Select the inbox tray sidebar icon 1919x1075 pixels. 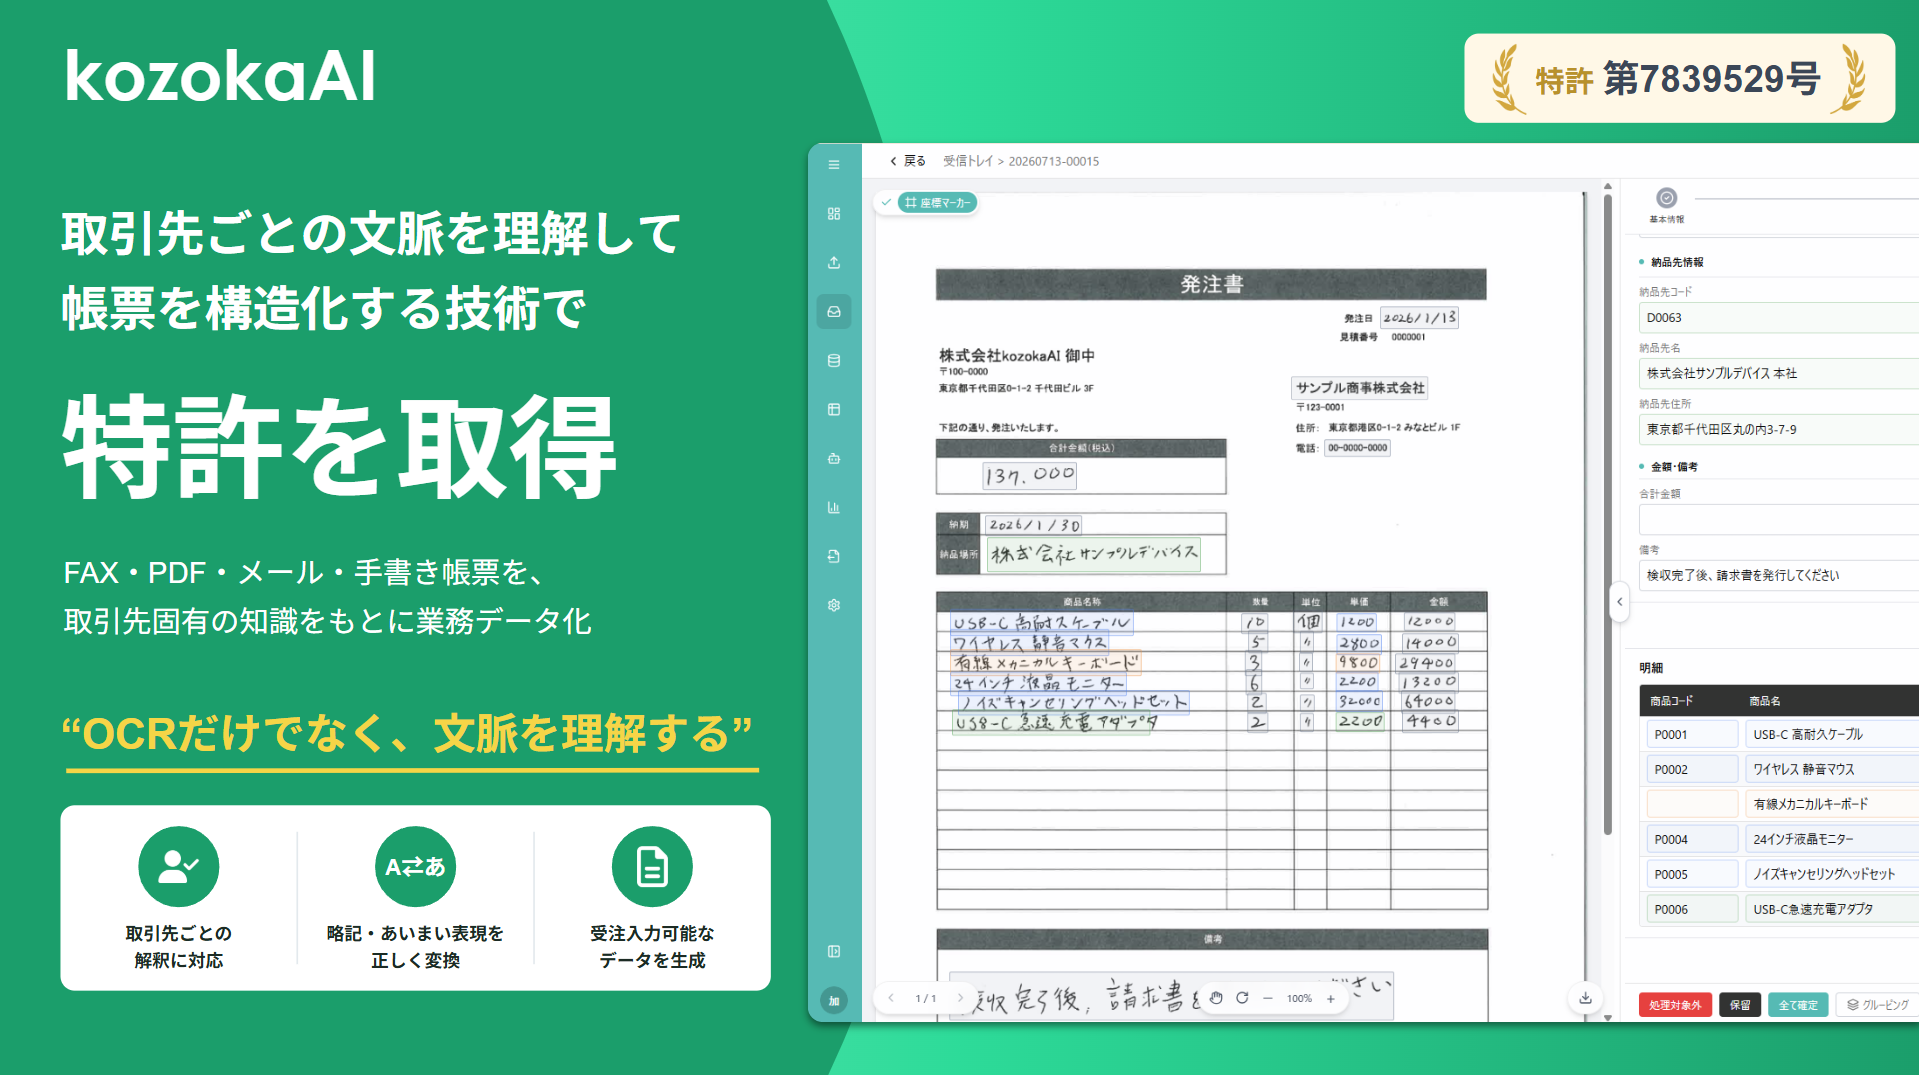834,312
